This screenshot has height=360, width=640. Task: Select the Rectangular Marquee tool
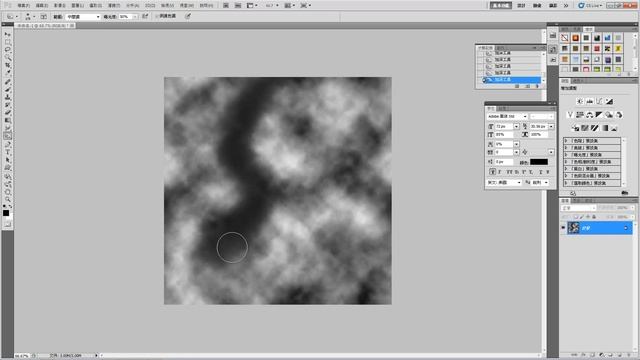[8, 42]
